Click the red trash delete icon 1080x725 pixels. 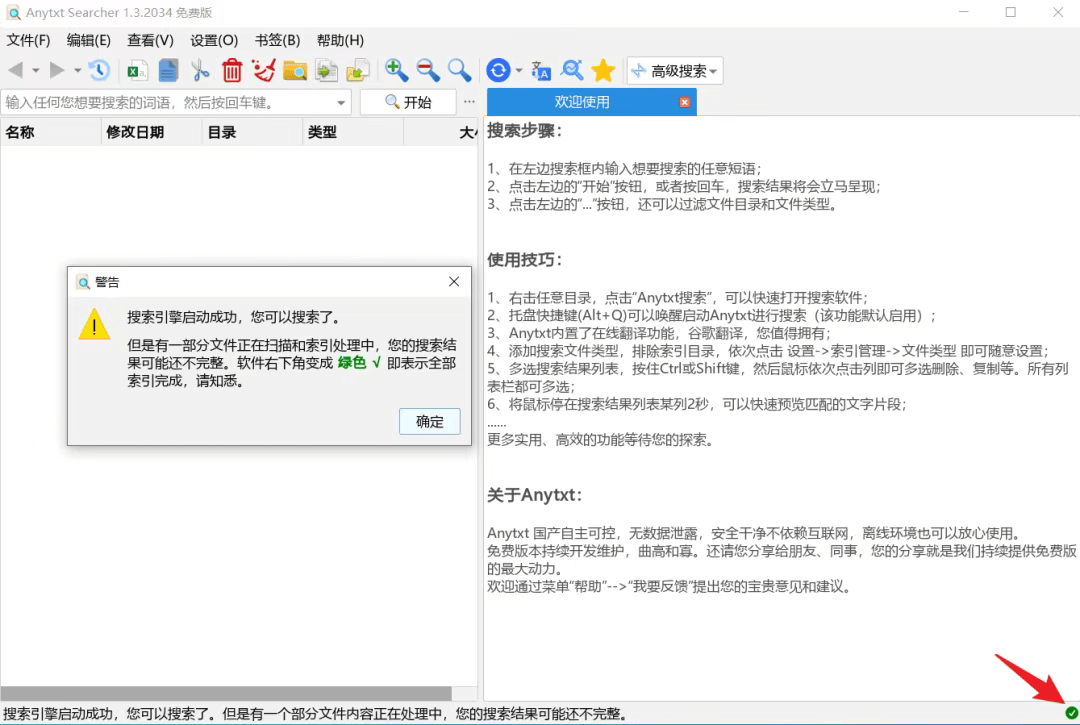click(232, 70)
